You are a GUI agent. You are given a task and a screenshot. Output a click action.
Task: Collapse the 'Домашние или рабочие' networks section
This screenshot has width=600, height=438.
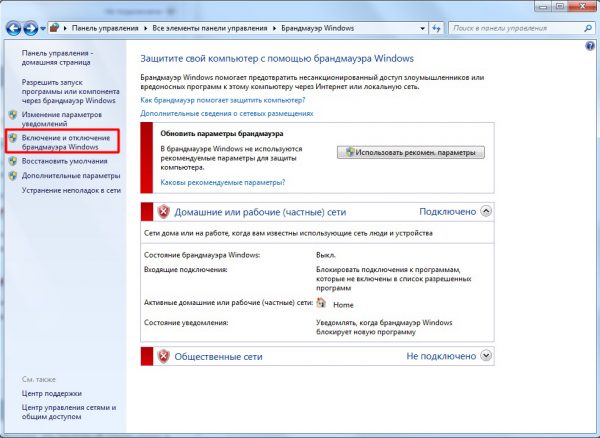click(486, 211)
